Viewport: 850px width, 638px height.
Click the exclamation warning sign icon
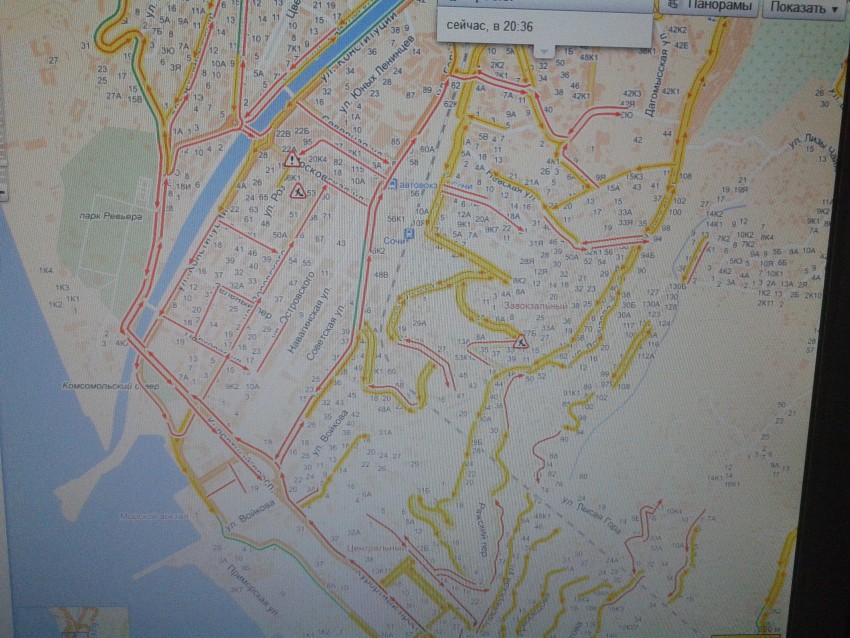[x=292, y=159]
